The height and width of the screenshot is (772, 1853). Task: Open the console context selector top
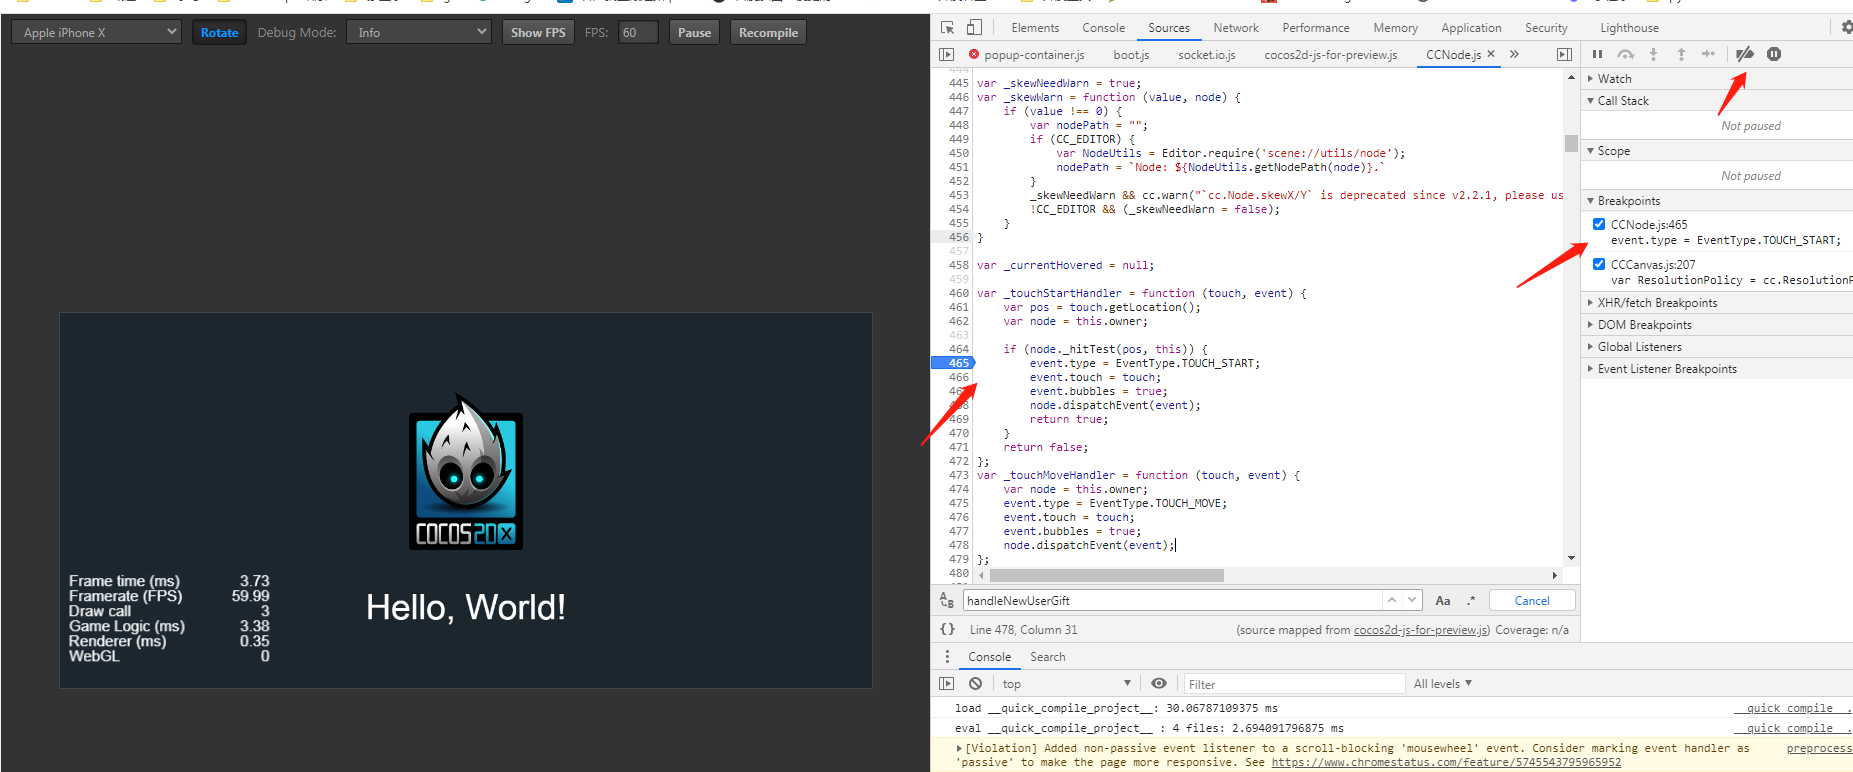point(1066,684)
